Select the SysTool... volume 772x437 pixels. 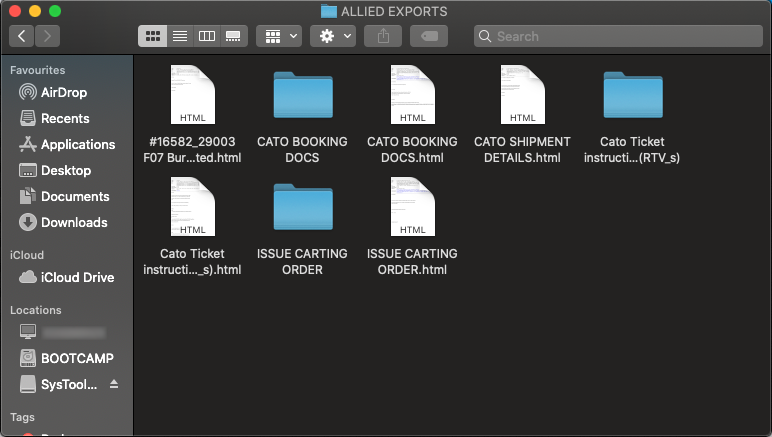coord(58,384)
